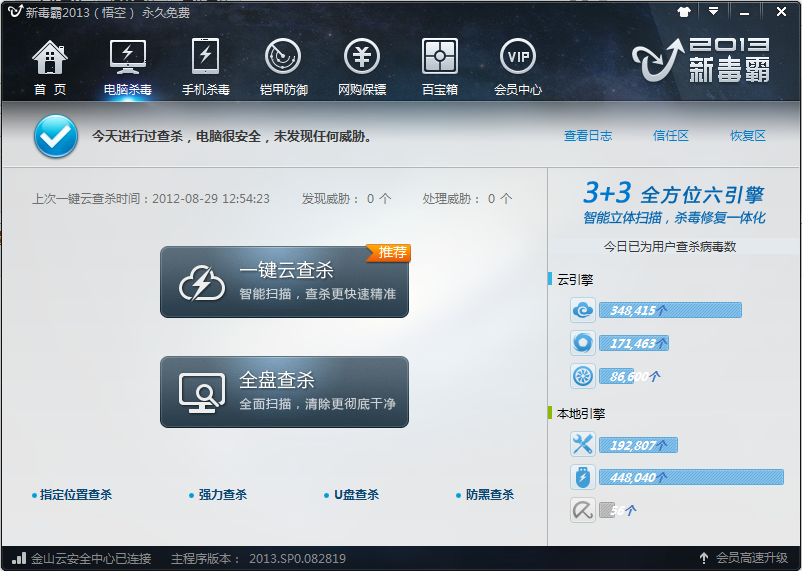This screenshot has width=802, height=571.
Task: Start the 全盘查杀 full disk scan
Action: [x=284, y=392]
